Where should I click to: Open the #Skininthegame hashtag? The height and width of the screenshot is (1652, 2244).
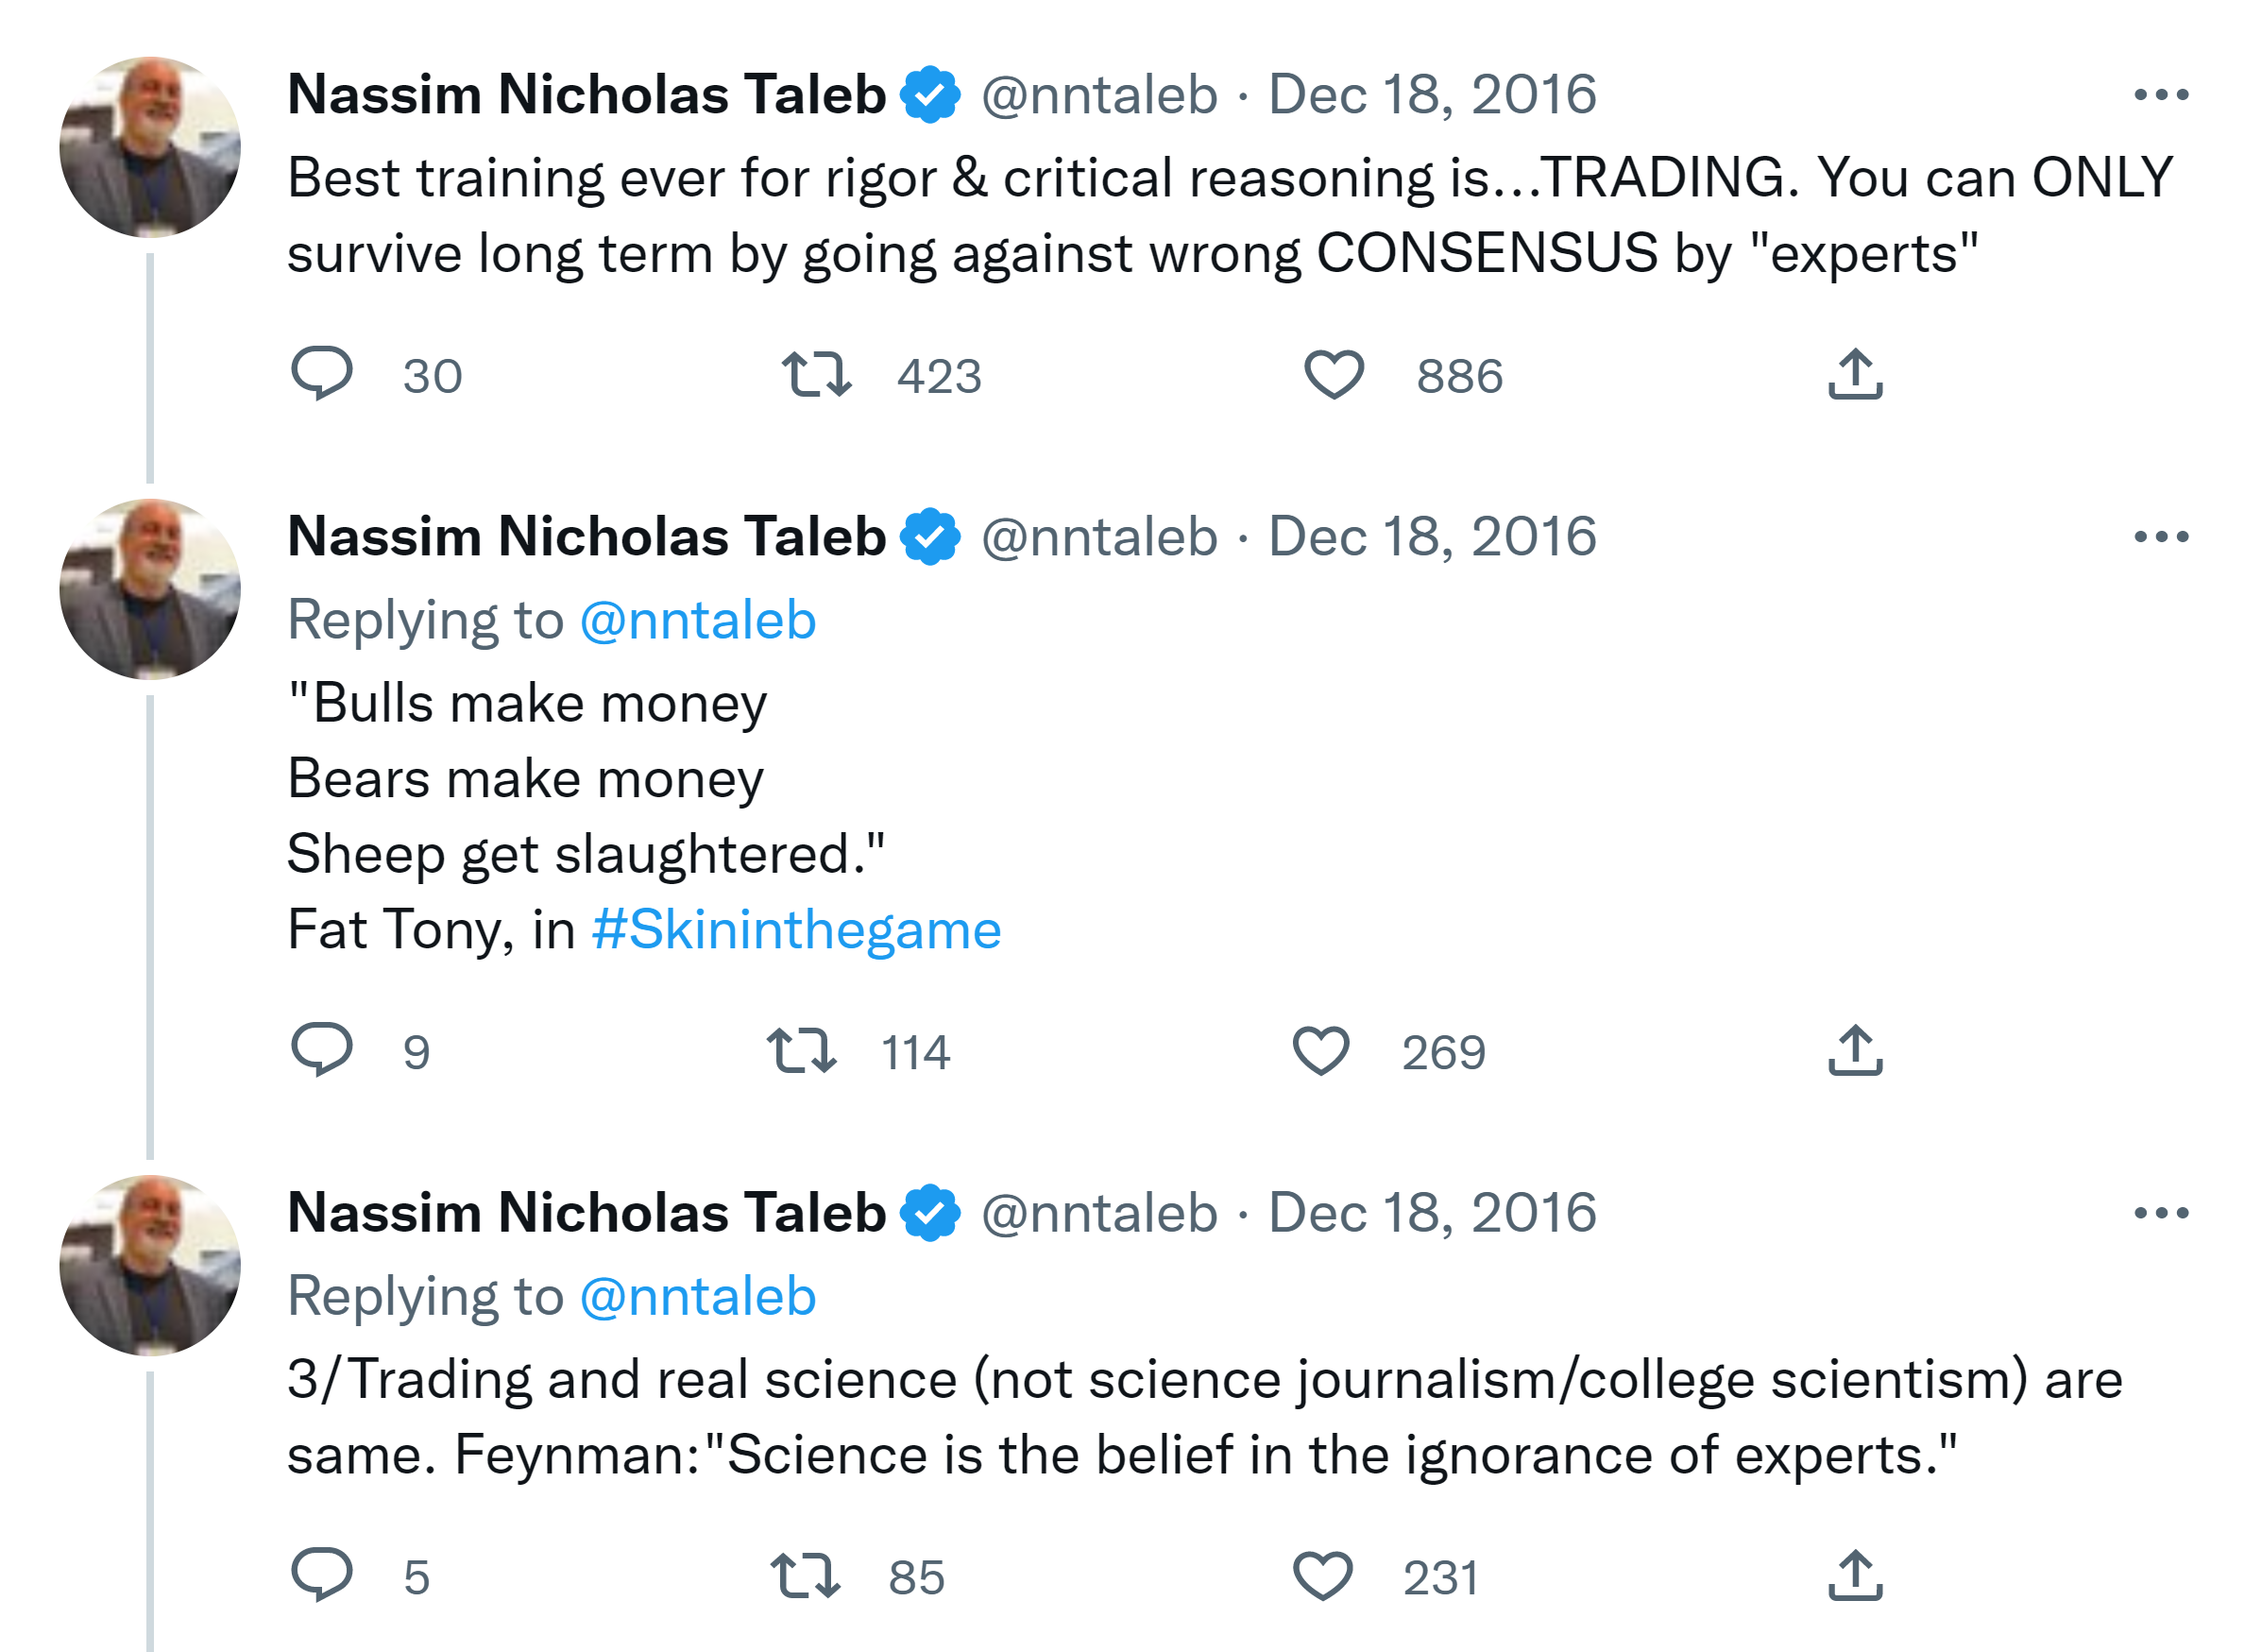(796, 929)
